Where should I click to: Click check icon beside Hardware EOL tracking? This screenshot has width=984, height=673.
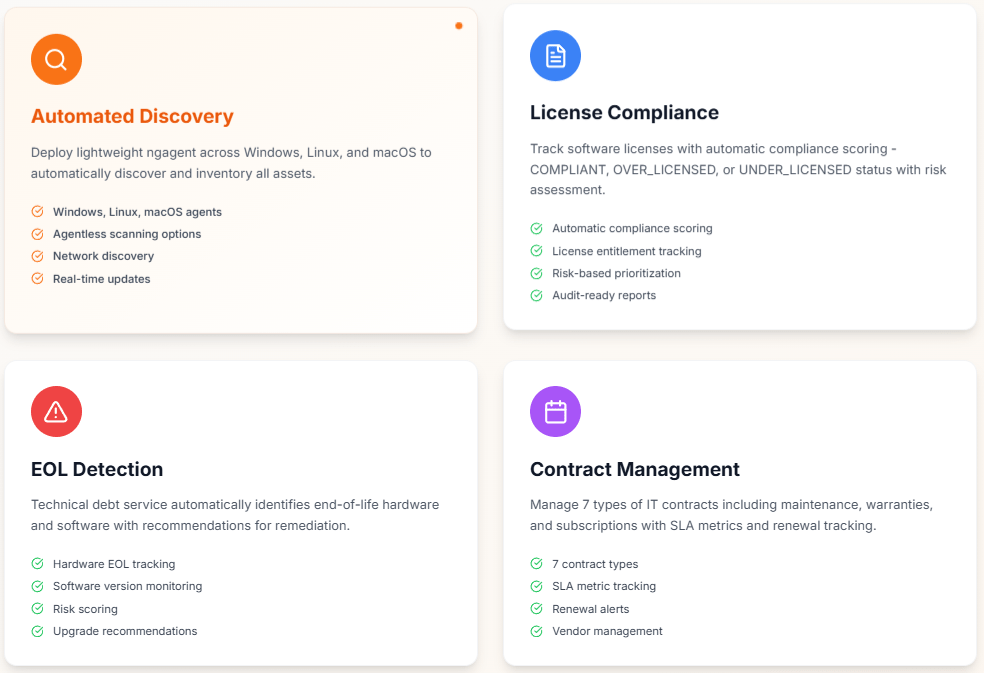point(38,564)
